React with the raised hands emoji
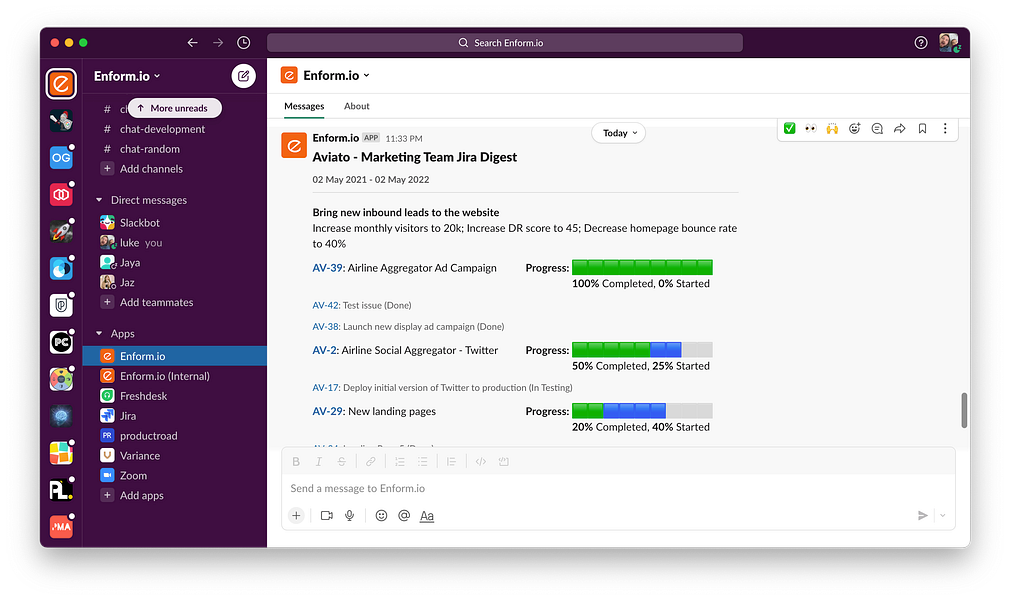 click(832, 128)
